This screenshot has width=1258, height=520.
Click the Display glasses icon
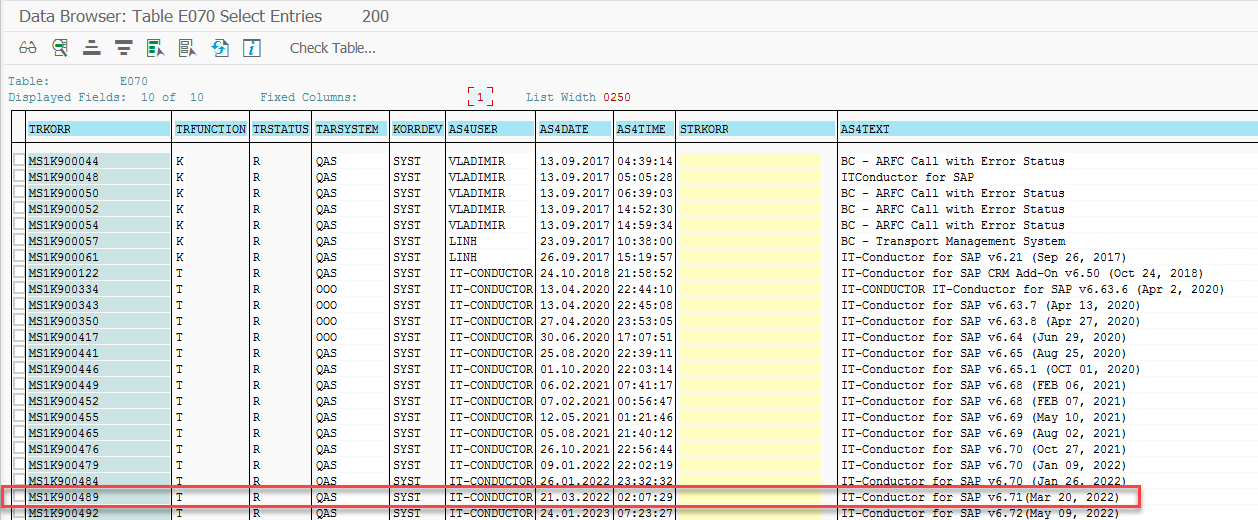[28, 48]
